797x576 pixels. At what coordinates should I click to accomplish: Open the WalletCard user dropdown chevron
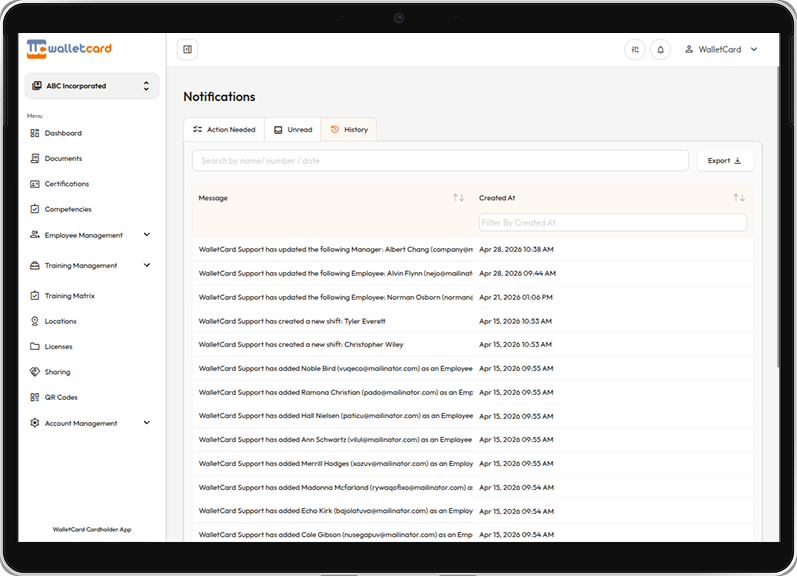point(754,49)
